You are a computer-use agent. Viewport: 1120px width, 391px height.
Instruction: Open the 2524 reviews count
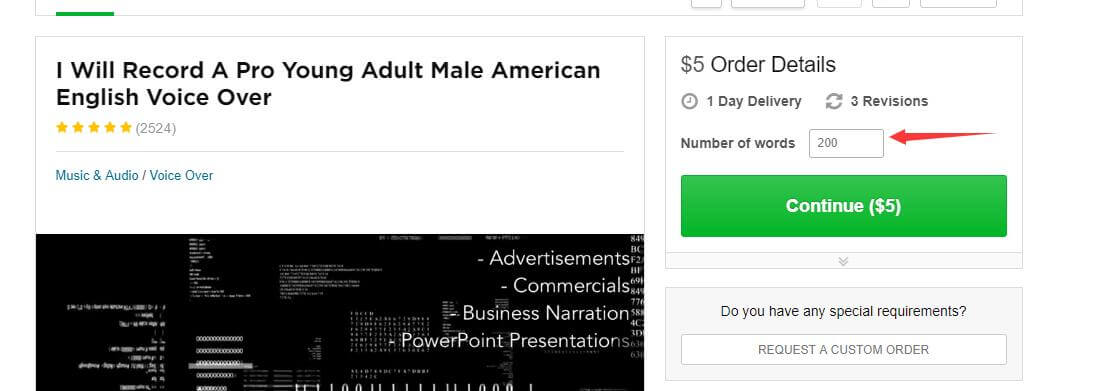click(x=156, y=129)
